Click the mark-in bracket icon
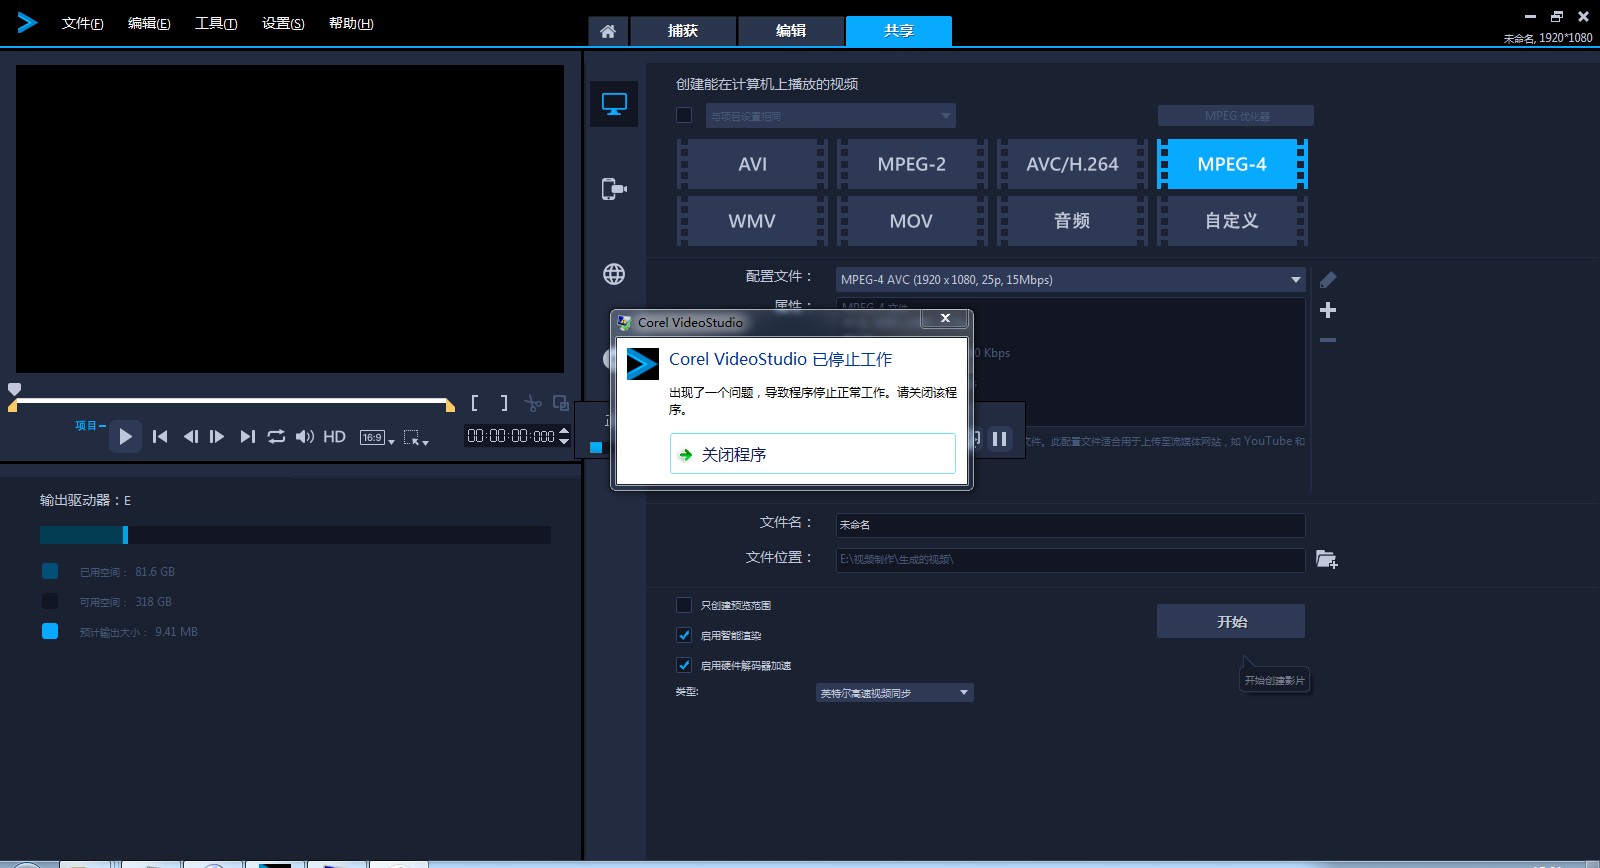 (475, 403)
